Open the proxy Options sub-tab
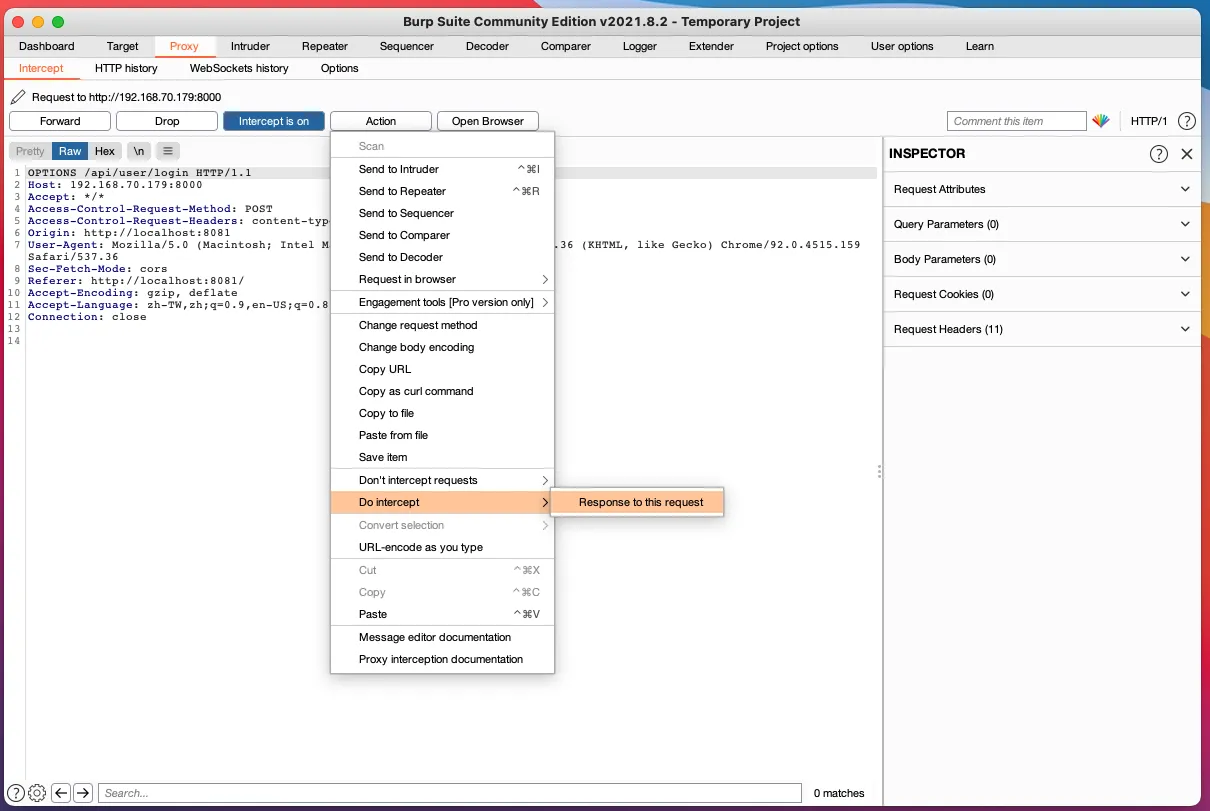The image size is (1210, 811). pyautogui.click(x=340, y=68)
